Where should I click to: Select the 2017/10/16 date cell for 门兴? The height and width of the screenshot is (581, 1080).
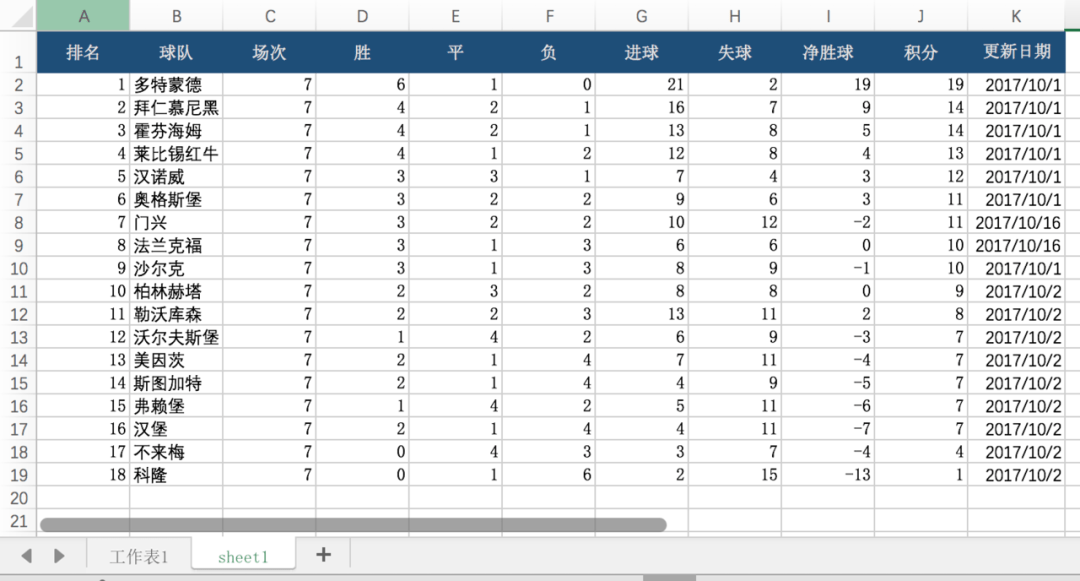[1017, 222]
